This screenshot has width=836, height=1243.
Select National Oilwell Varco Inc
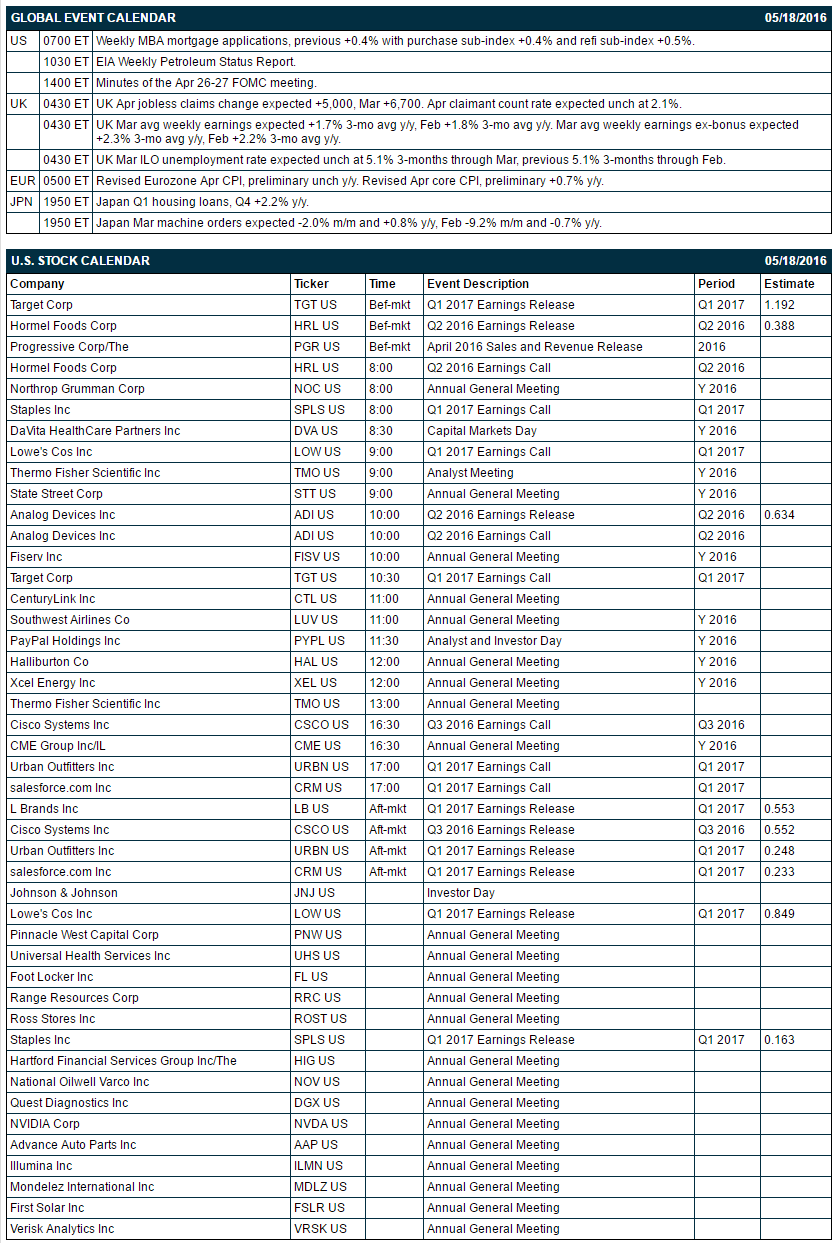tap(80, 1082)
